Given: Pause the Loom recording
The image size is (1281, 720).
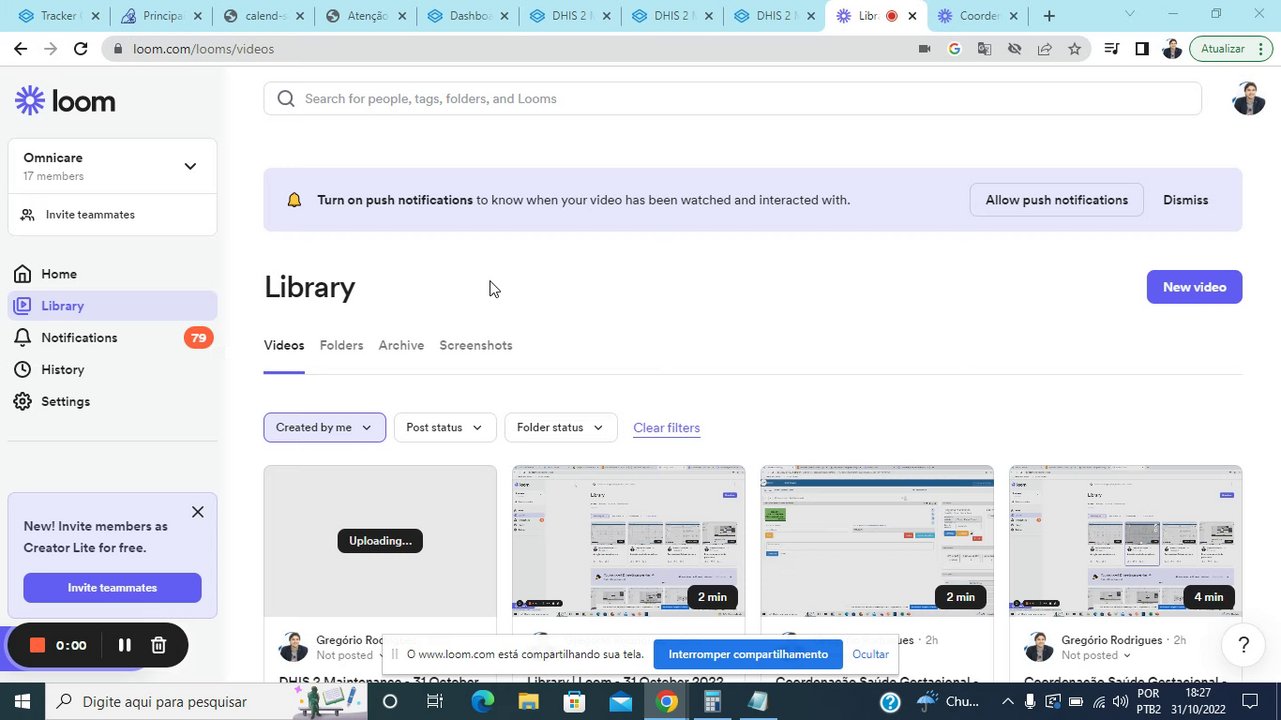Looking at the screenshot, I should pos(124,645).
